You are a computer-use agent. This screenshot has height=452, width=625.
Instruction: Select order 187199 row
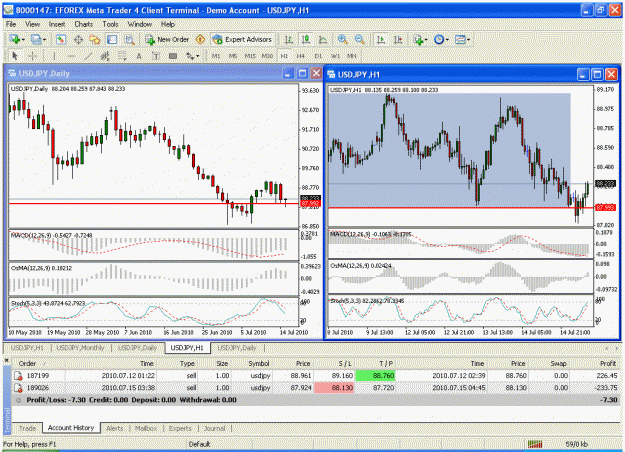pyautogui.click(x=316, y=375)
